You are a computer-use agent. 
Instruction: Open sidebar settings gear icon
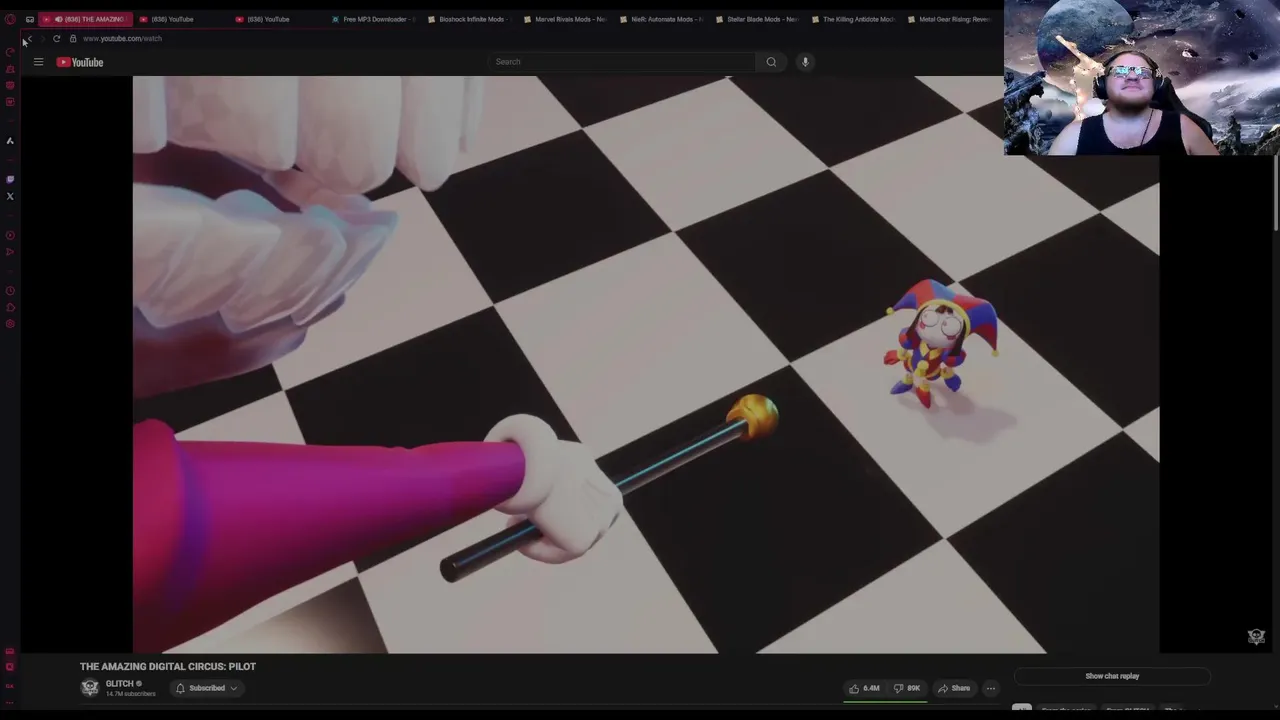[10, 323]
